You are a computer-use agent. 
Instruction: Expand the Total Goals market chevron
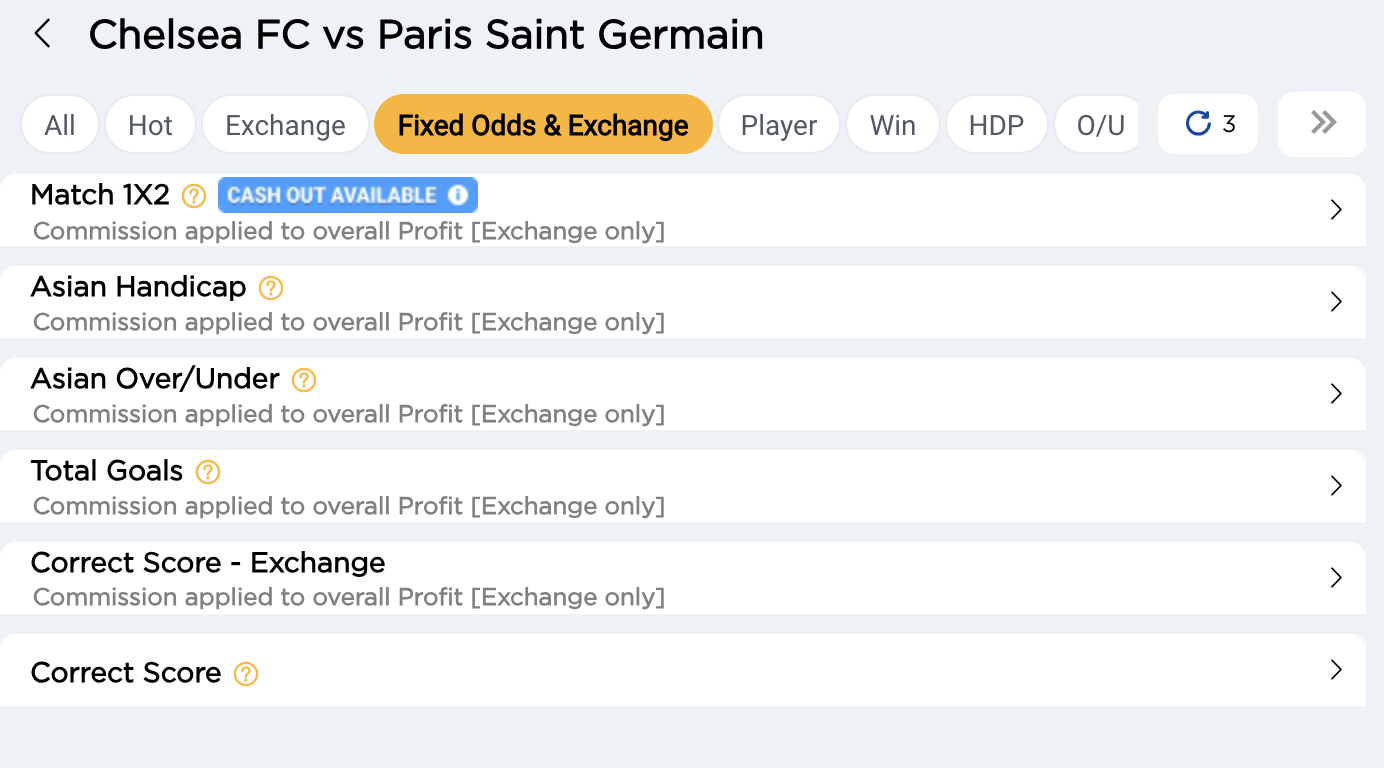pyautogui.click(x=1336, y=486)
